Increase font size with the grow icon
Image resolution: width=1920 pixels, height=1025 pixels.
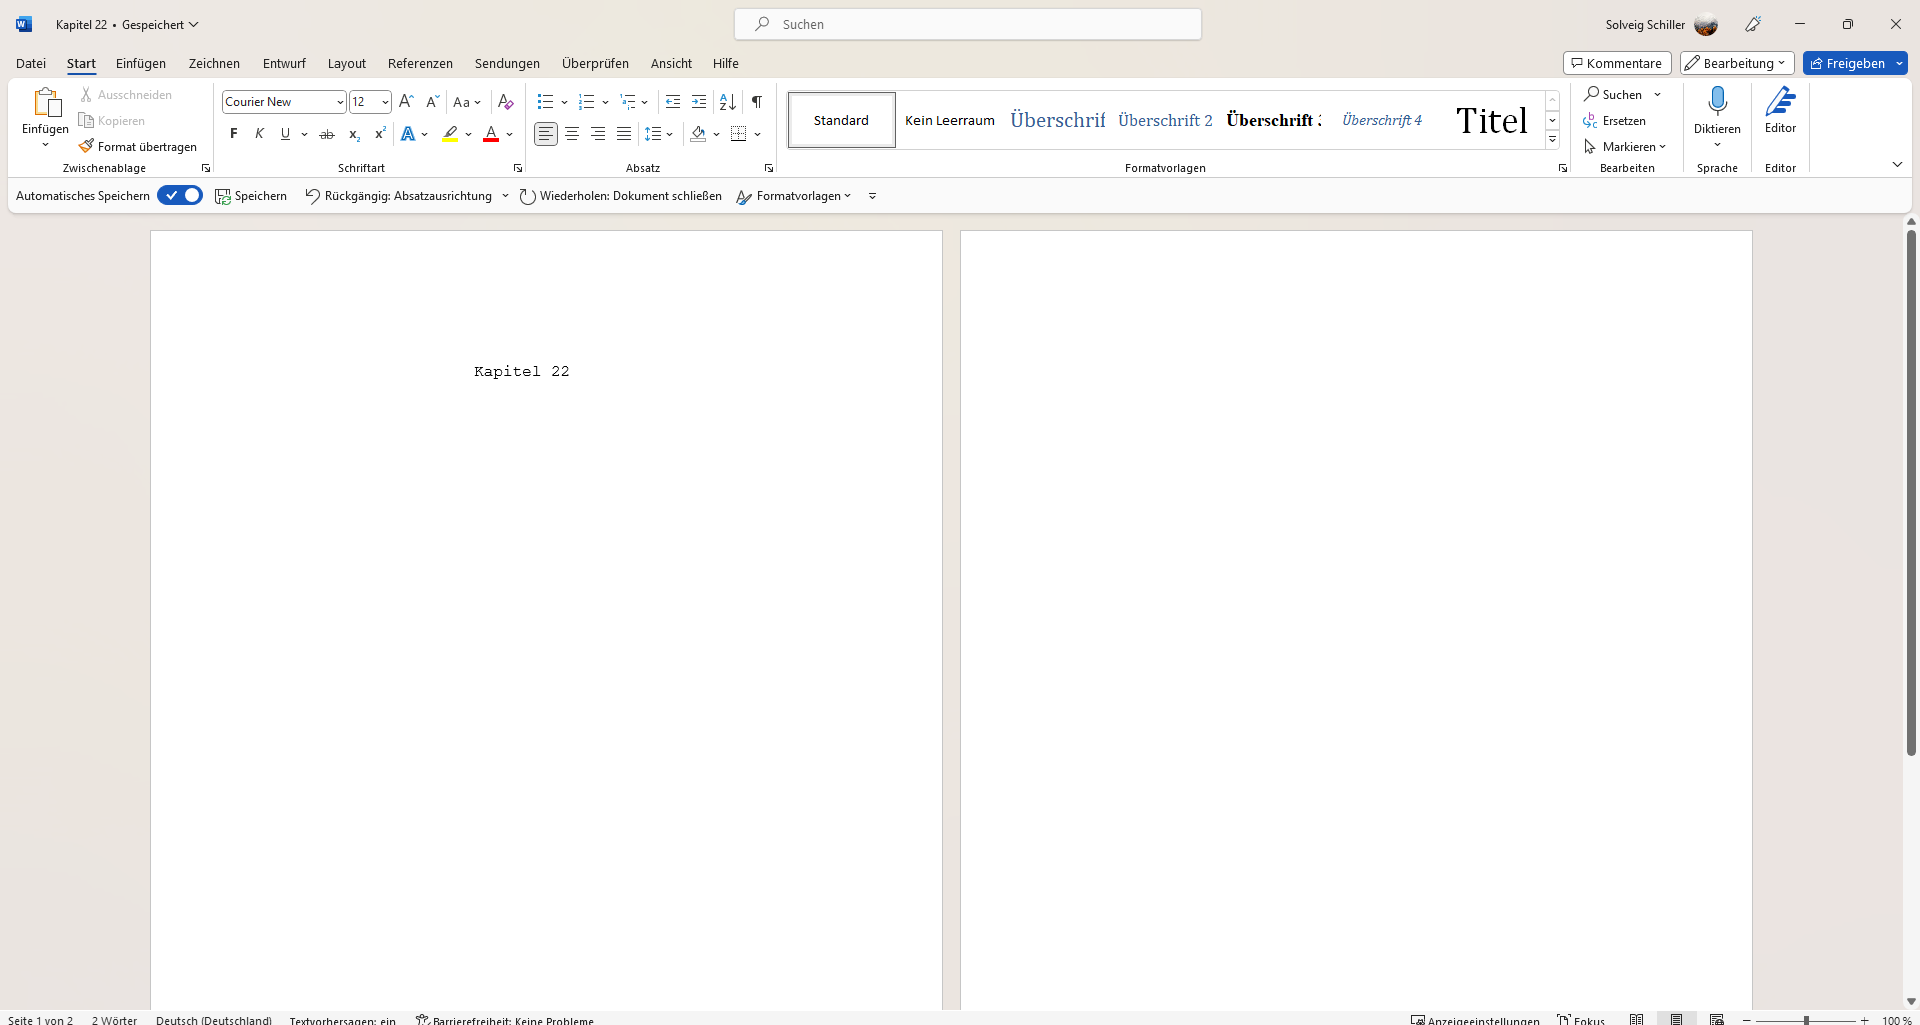406,102
